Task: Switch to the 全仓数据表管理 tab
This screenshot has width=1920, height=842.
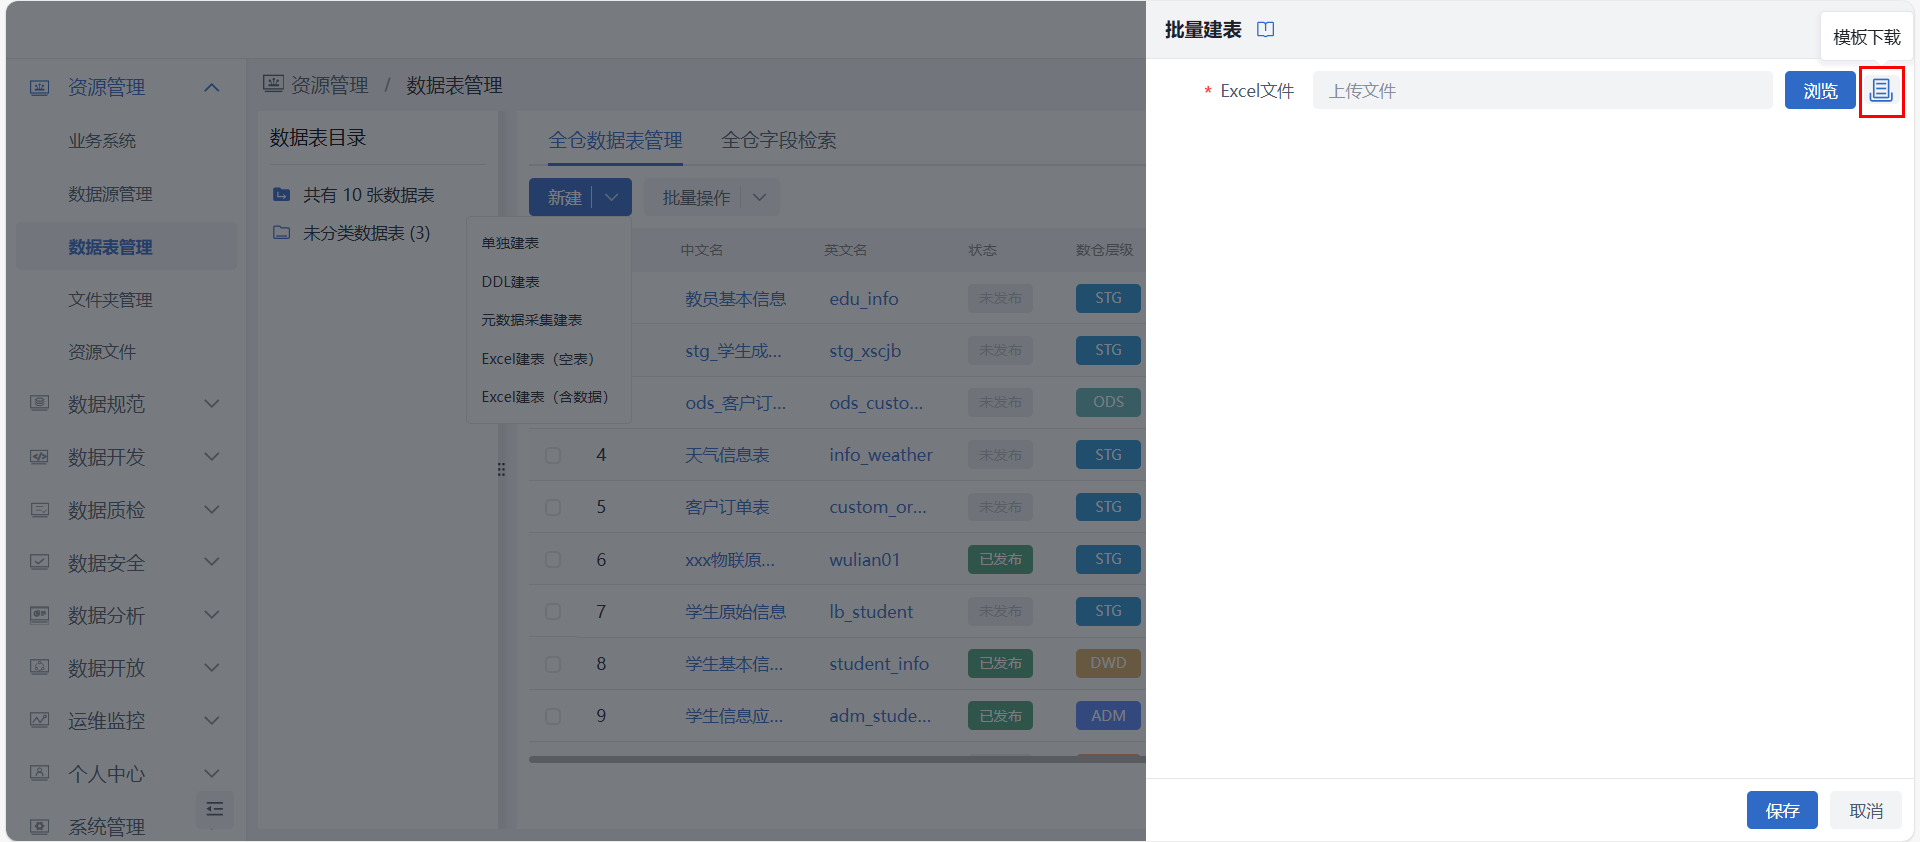Action: 615,141
